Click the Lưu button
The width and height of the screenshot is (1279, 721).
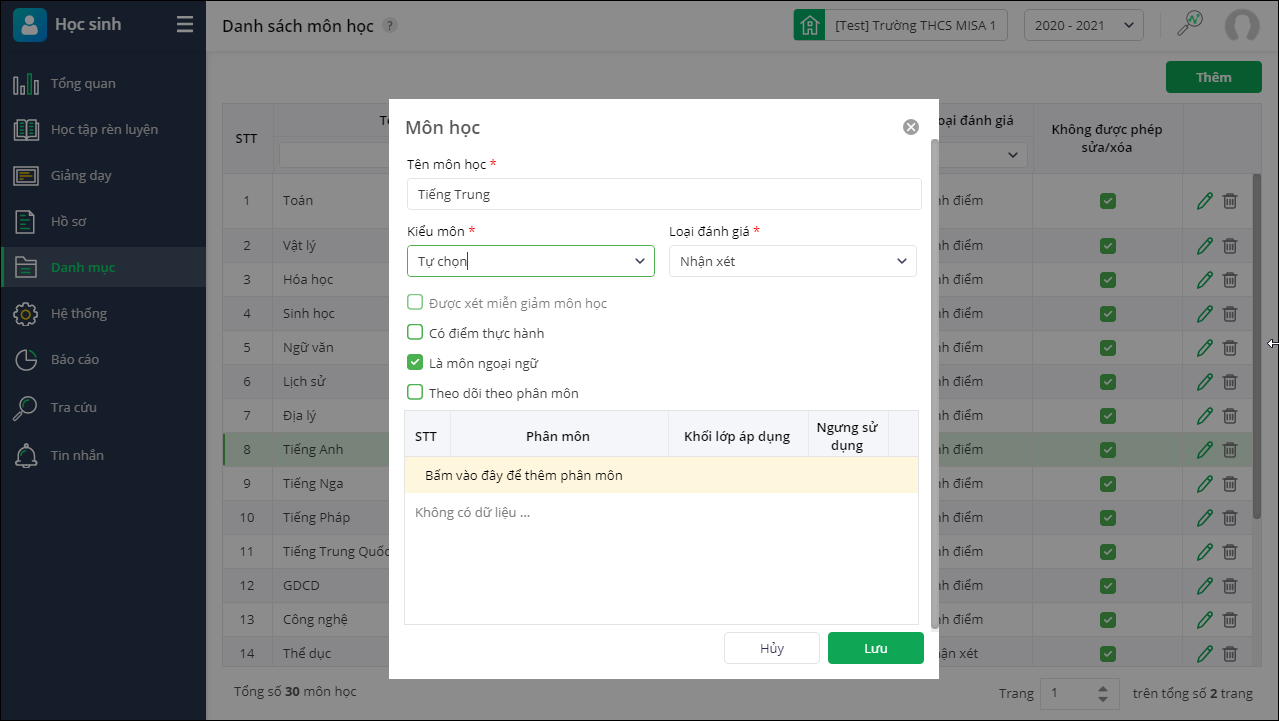[875, 648]
